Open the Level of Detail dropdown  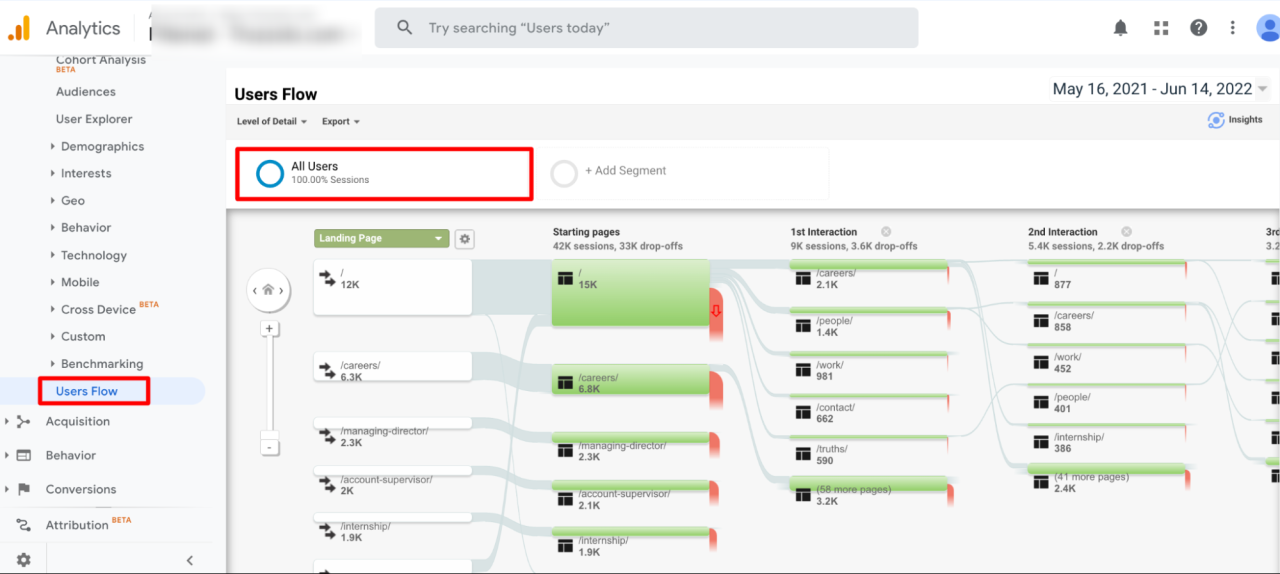coord(272,122)
